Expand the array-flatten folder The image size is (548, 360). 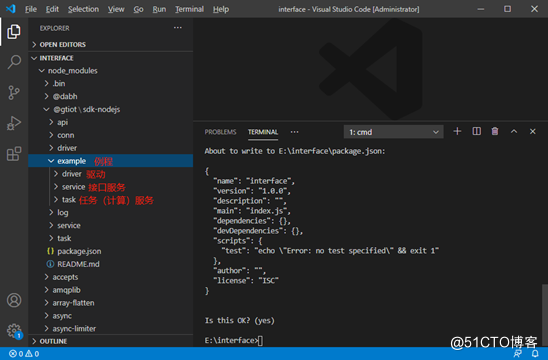click(x=110, y=303)
